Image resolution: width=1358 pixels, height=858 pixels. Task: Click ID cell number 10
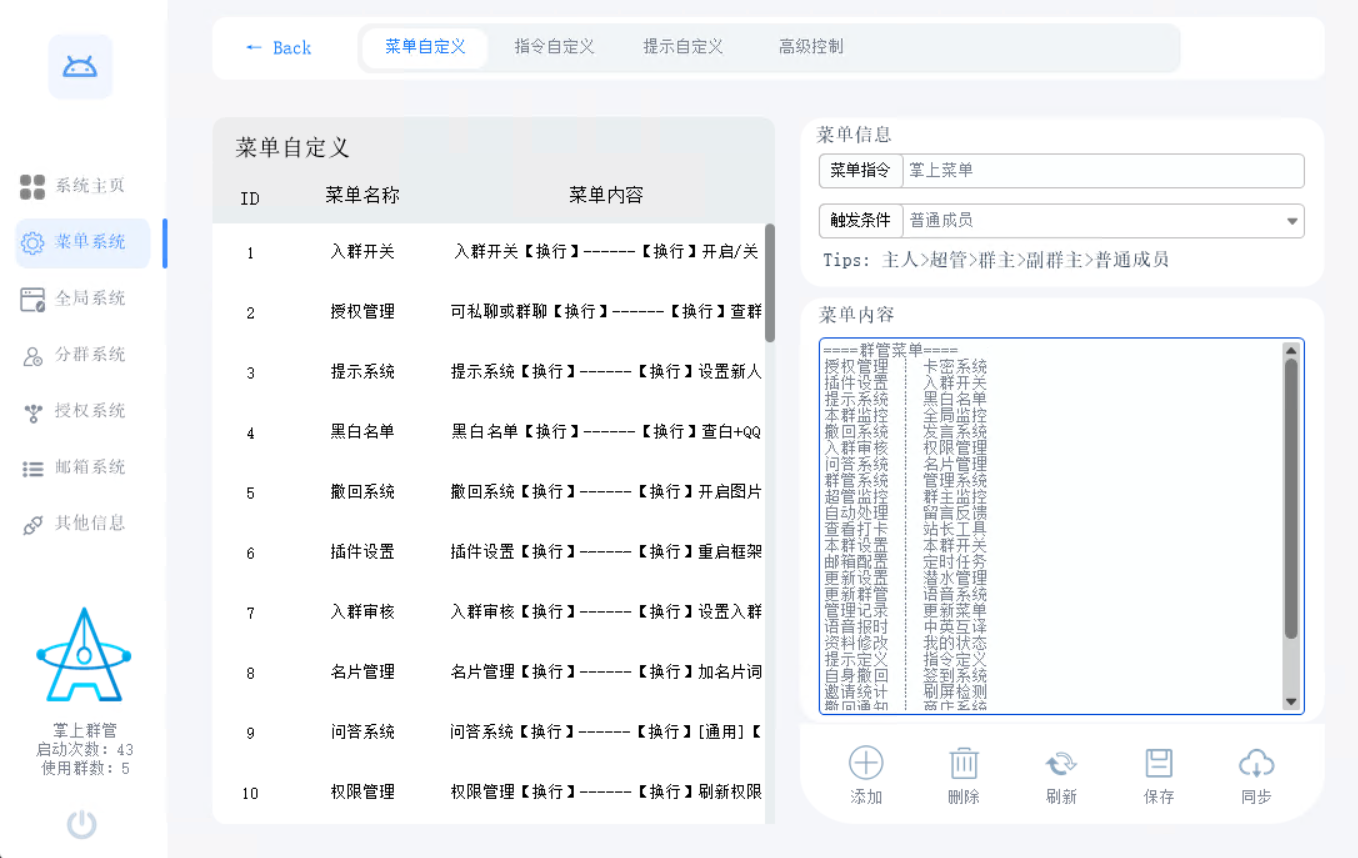[250, 794]
